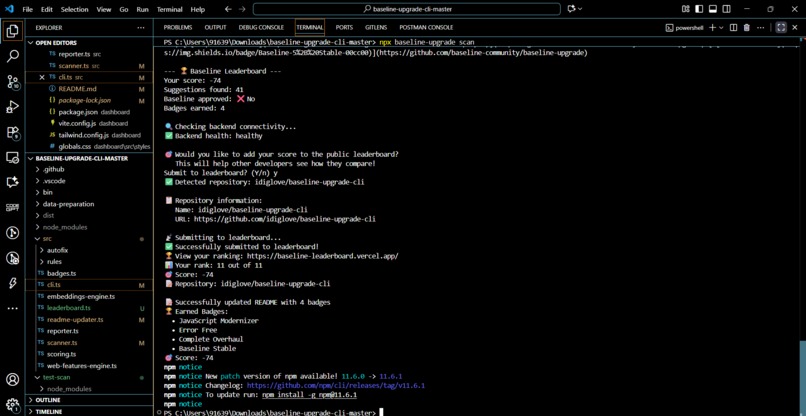Toggle the bottom panel visibility
The image size is (806, 416).
(x=713, y=9)
